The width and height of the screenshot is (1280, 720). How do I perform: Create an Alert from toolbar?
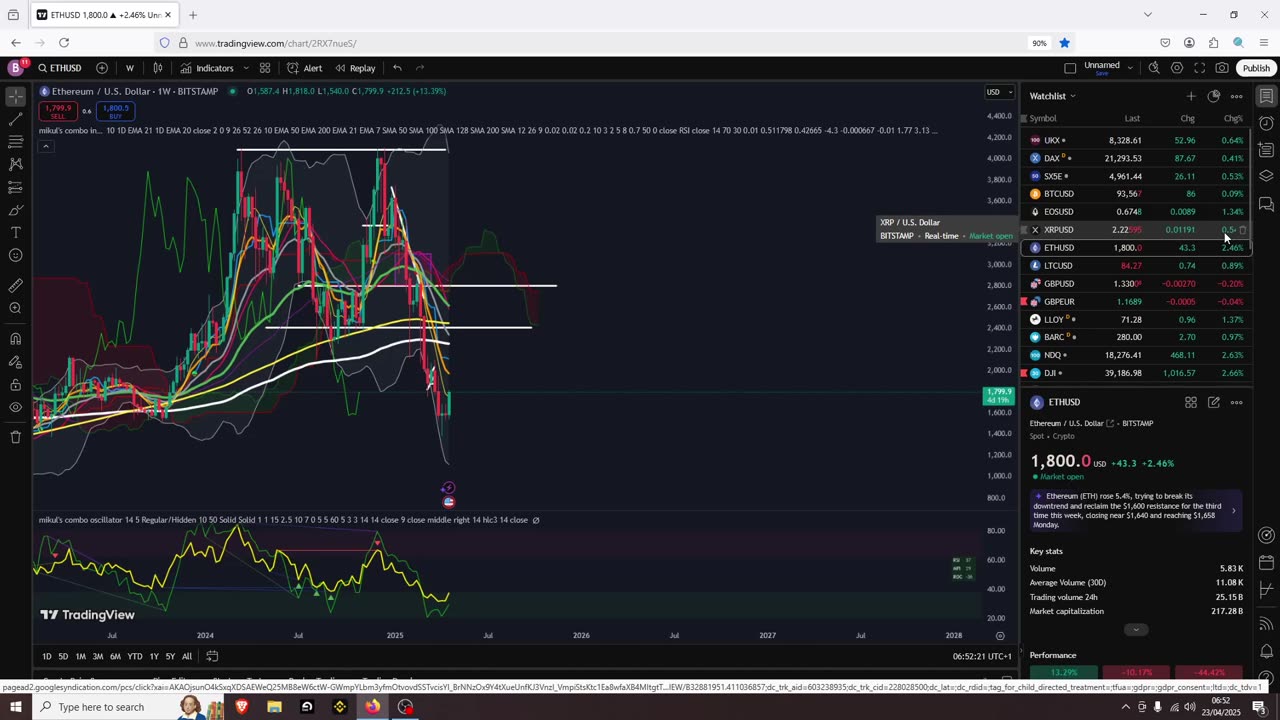coord(304,68)
